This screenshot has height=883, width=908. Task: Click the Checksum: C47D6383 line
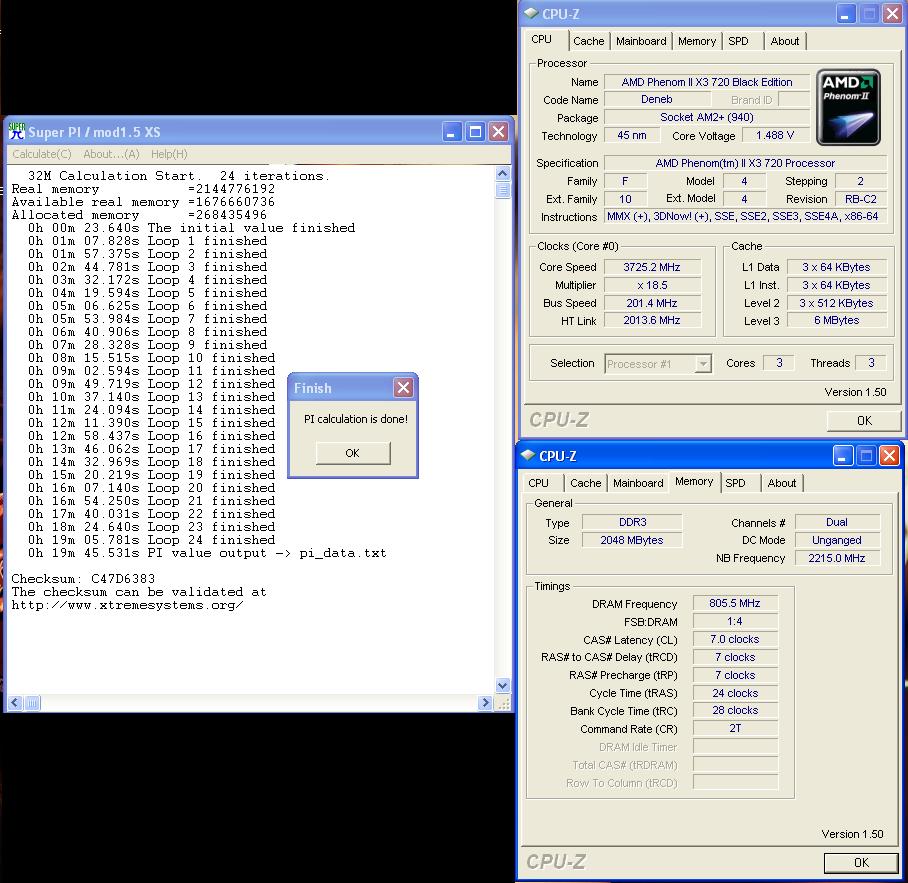(83, 579)
